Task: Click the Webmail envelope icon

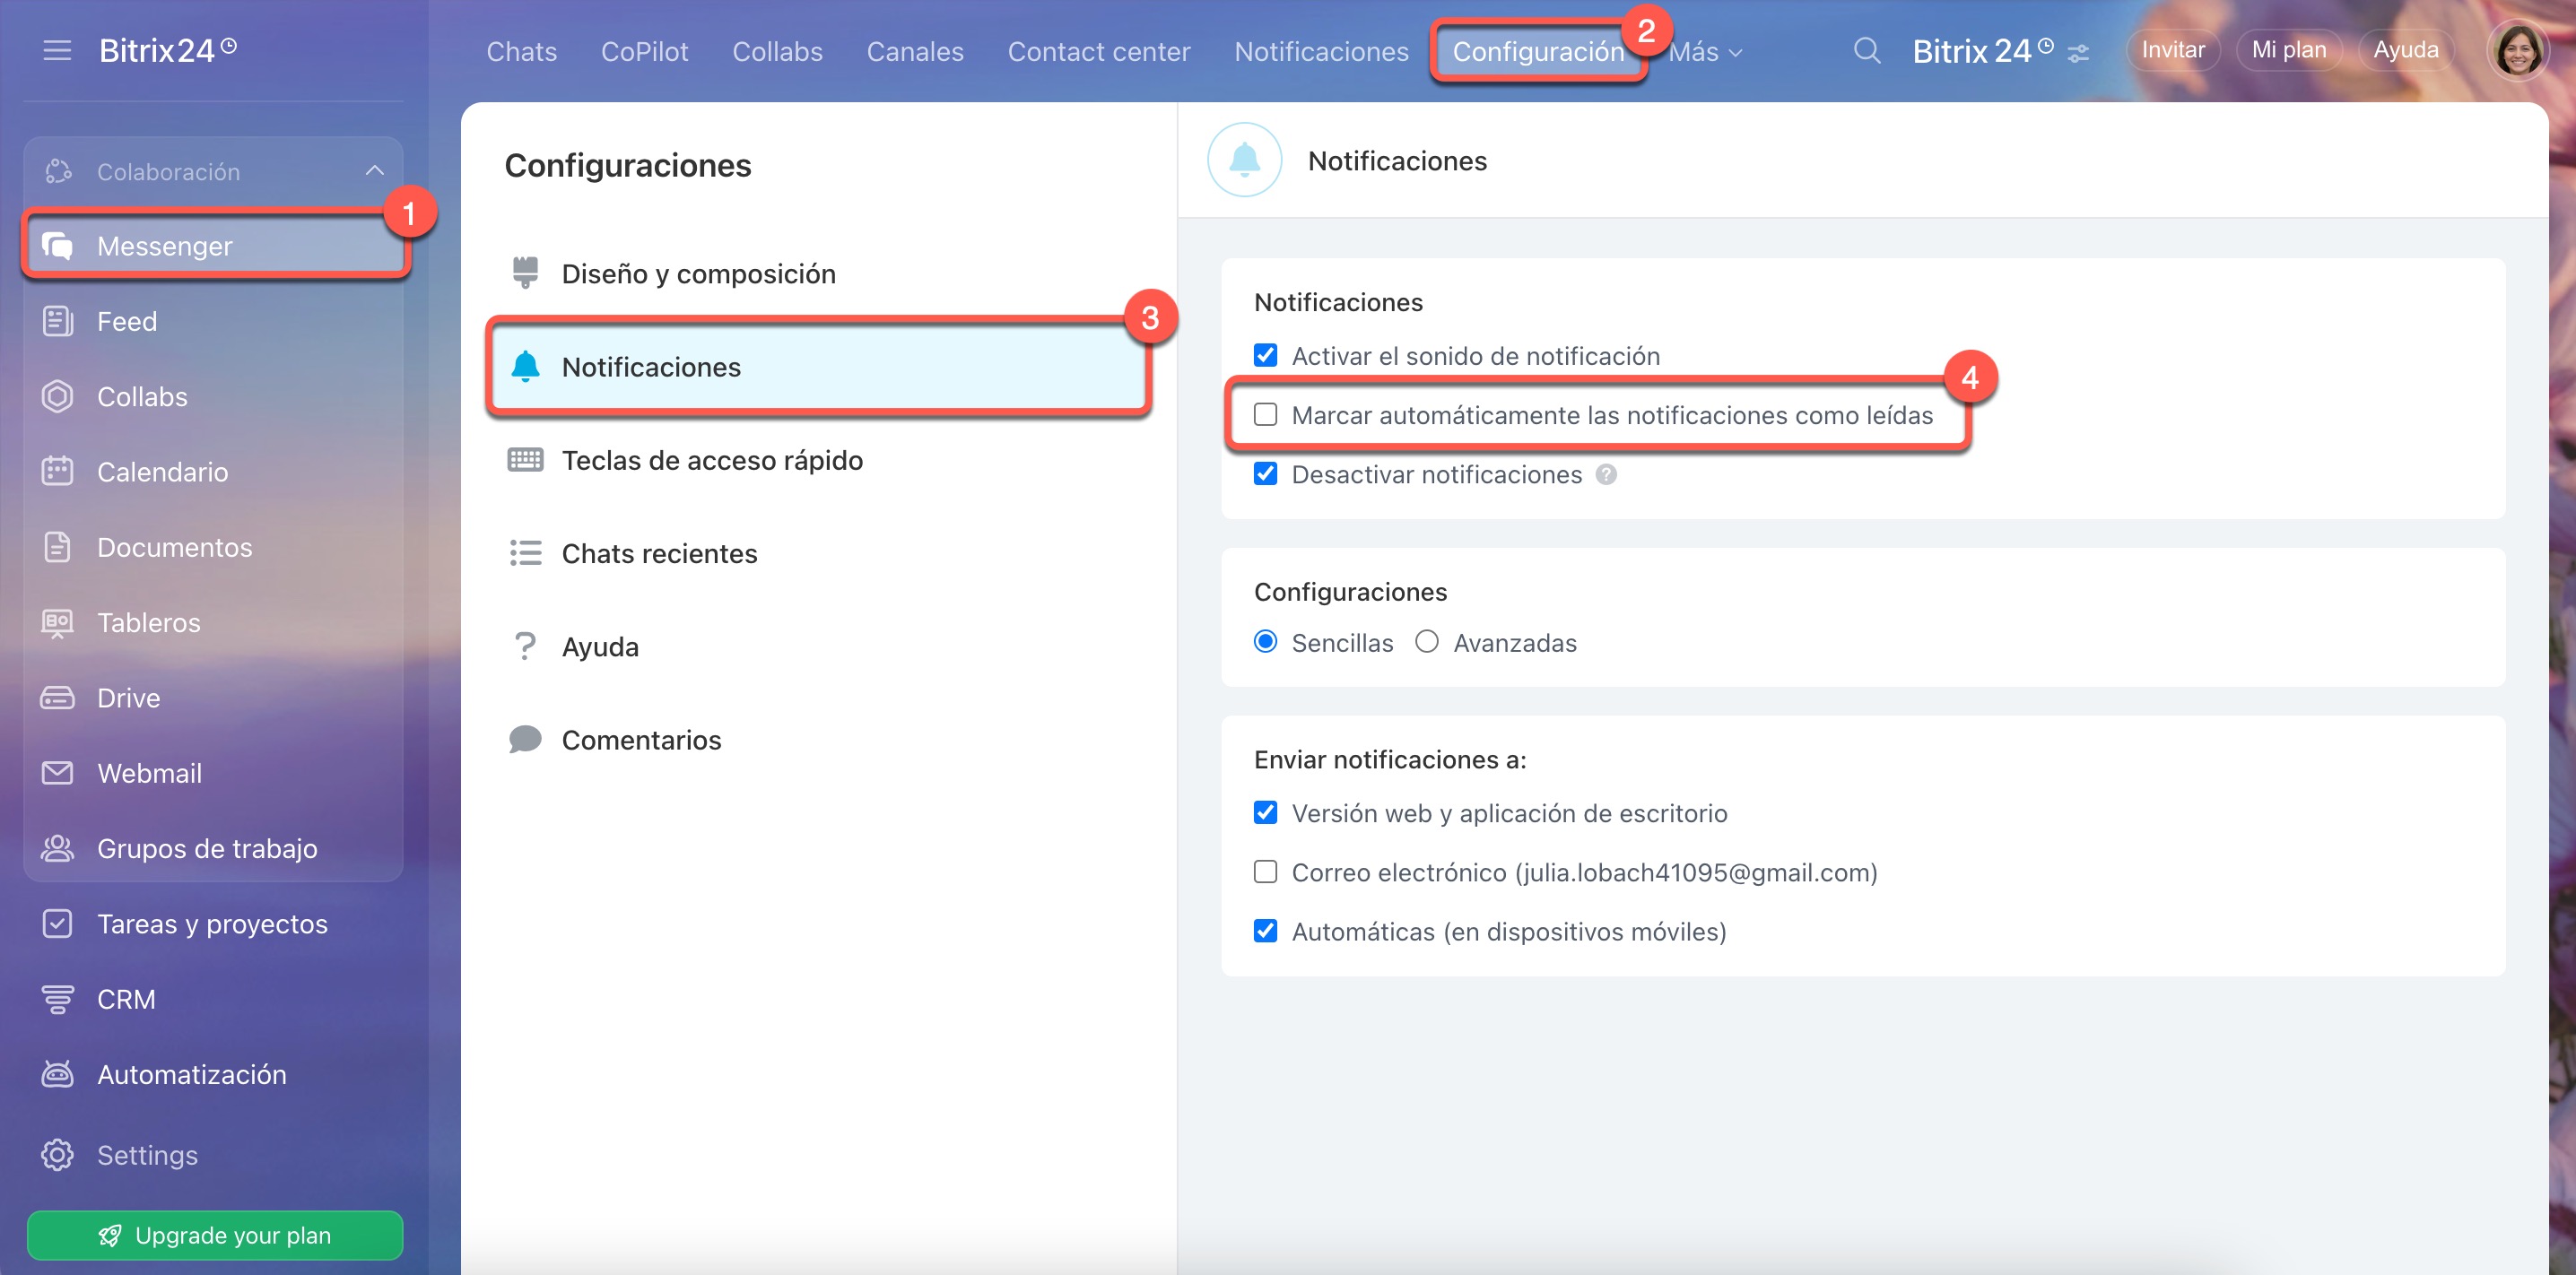Action: (57, 773)
